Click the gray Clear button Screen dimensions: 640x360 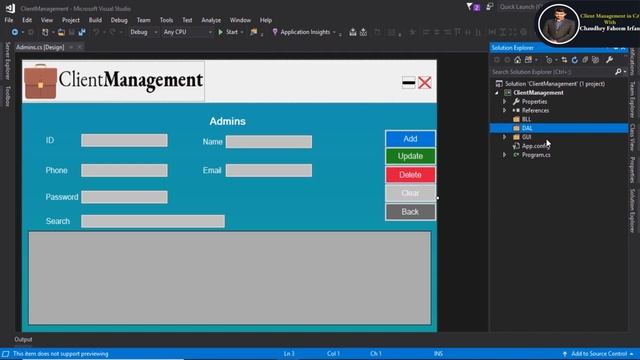(x=410, y=193)
